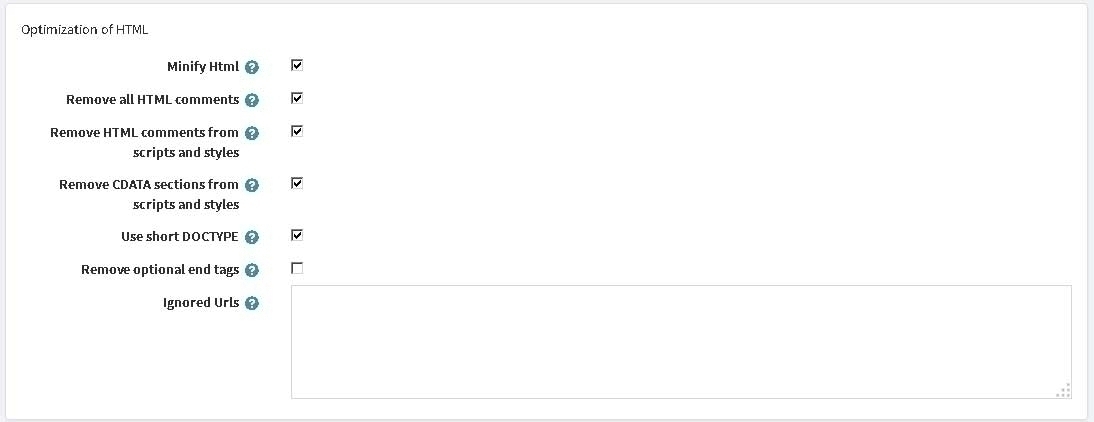
Task: Enable the Remove optional end tags checkbox
Action: pos(297,269)
